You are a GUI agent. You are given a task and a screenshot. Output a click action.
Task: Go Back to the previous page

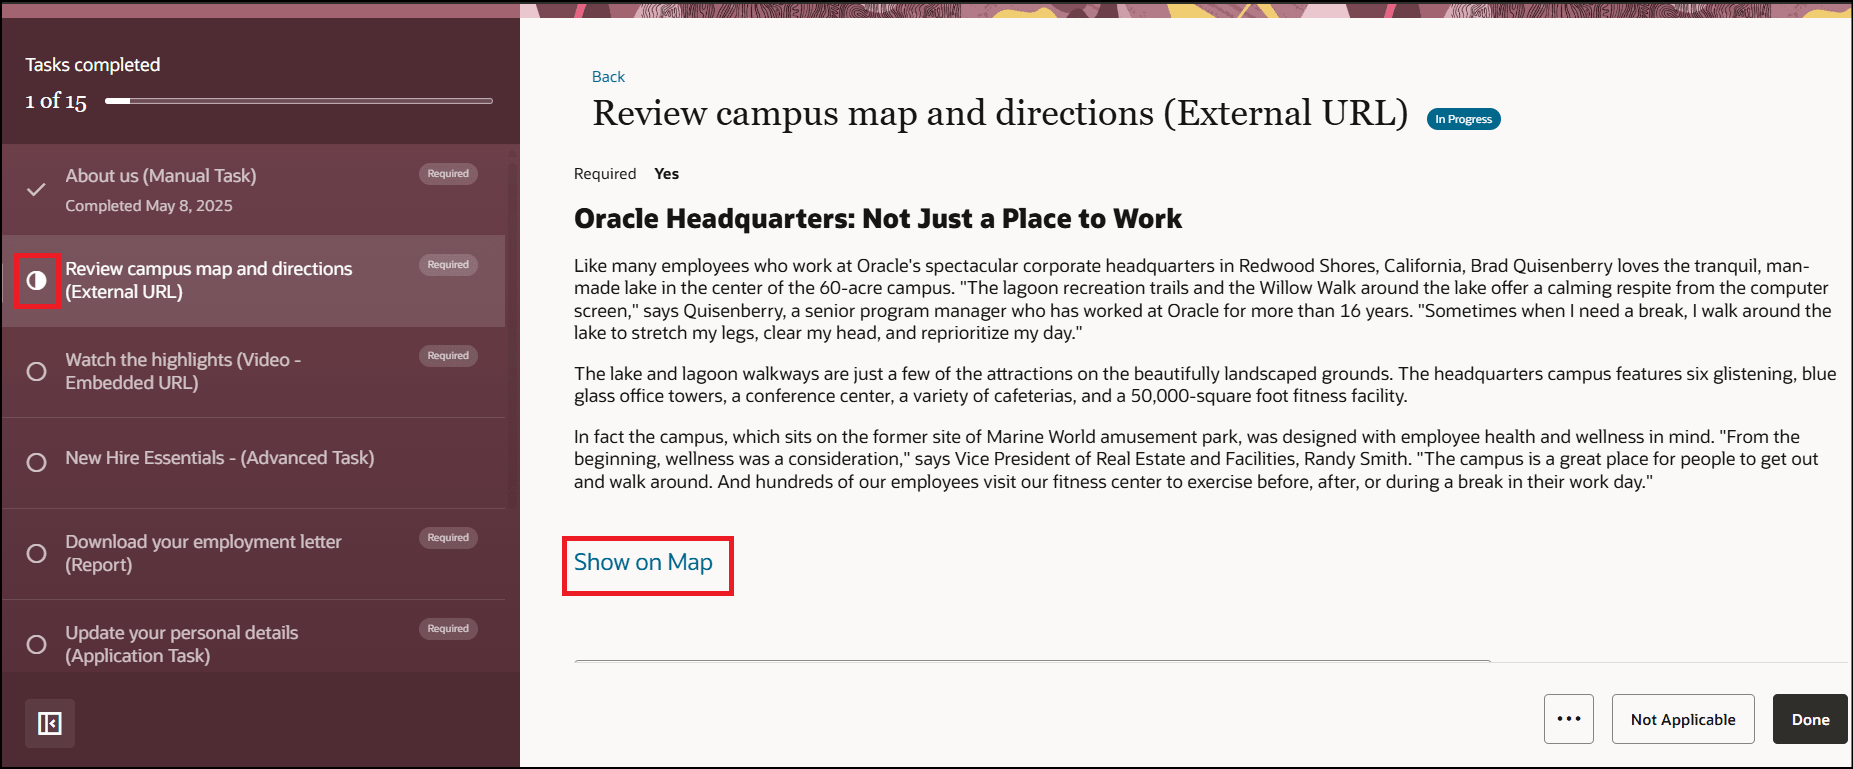[608, 77]
